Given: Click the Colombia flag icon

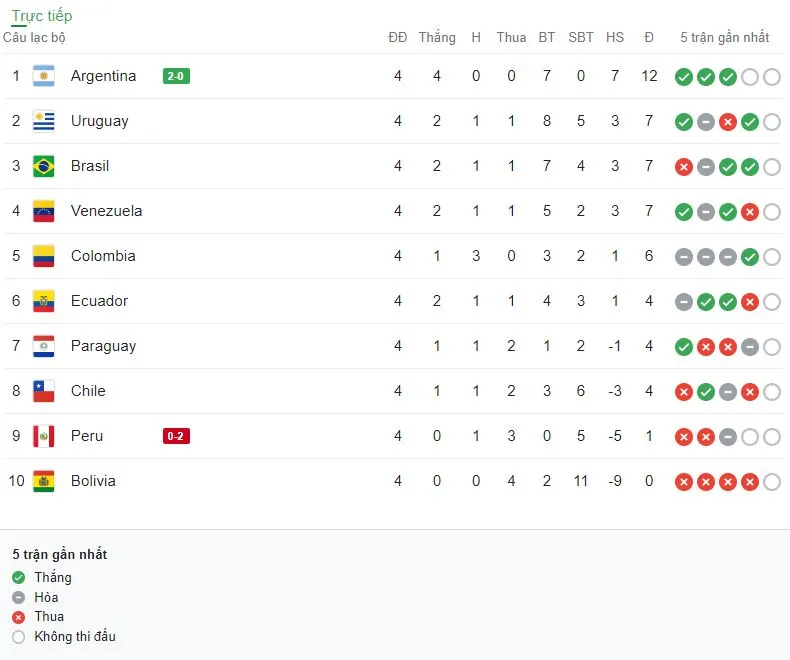Looking at the screenshot, I should (x=43, y=256).
